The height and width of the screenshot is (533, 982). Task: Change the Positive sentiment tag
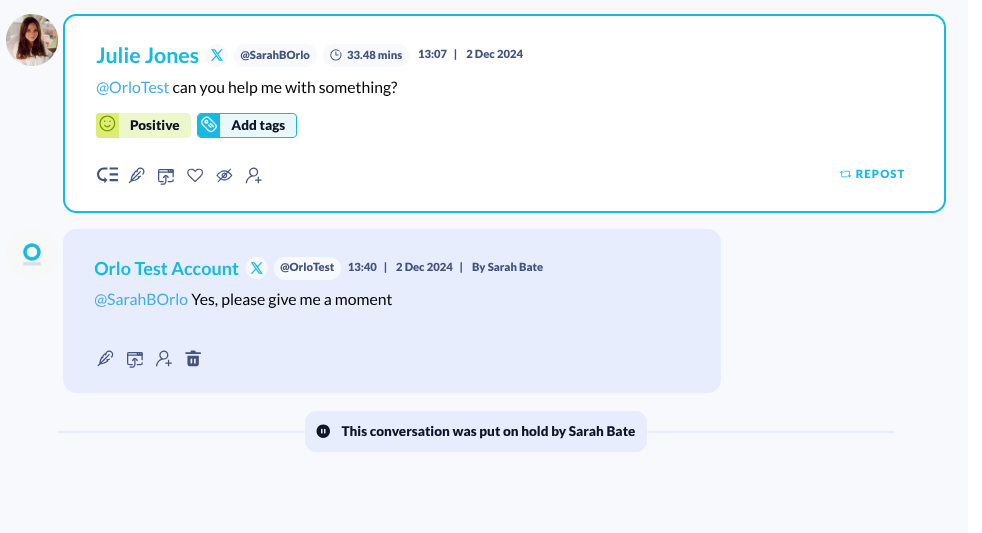143,125
